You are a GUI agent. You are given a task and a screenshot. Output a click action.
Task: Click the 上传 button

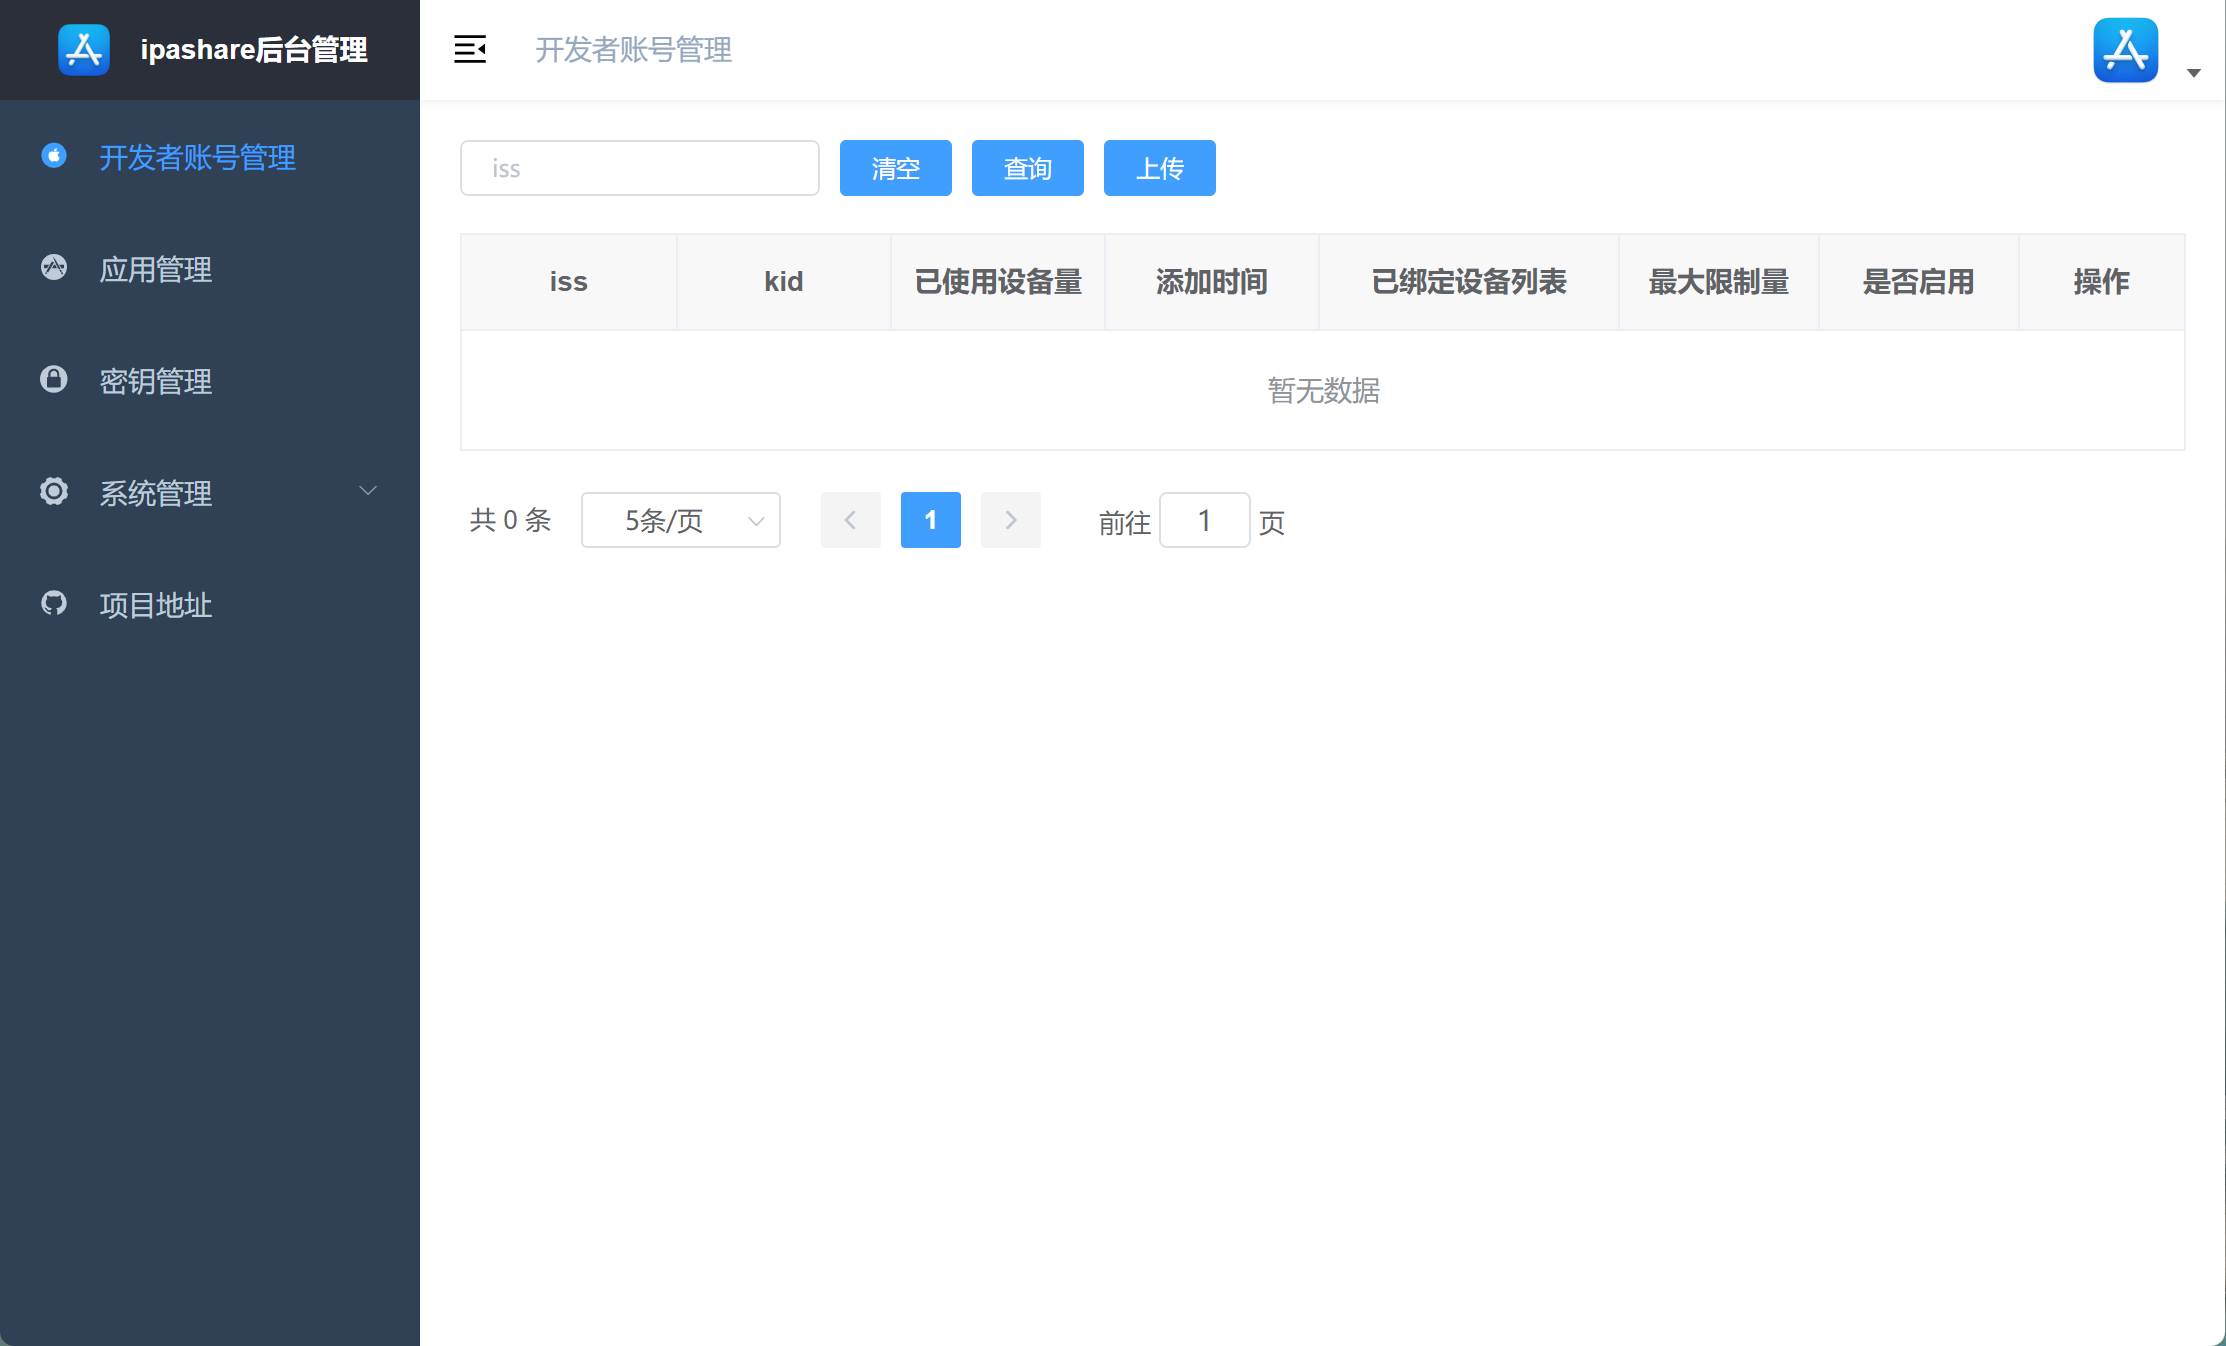click(x=1160, y=168)
